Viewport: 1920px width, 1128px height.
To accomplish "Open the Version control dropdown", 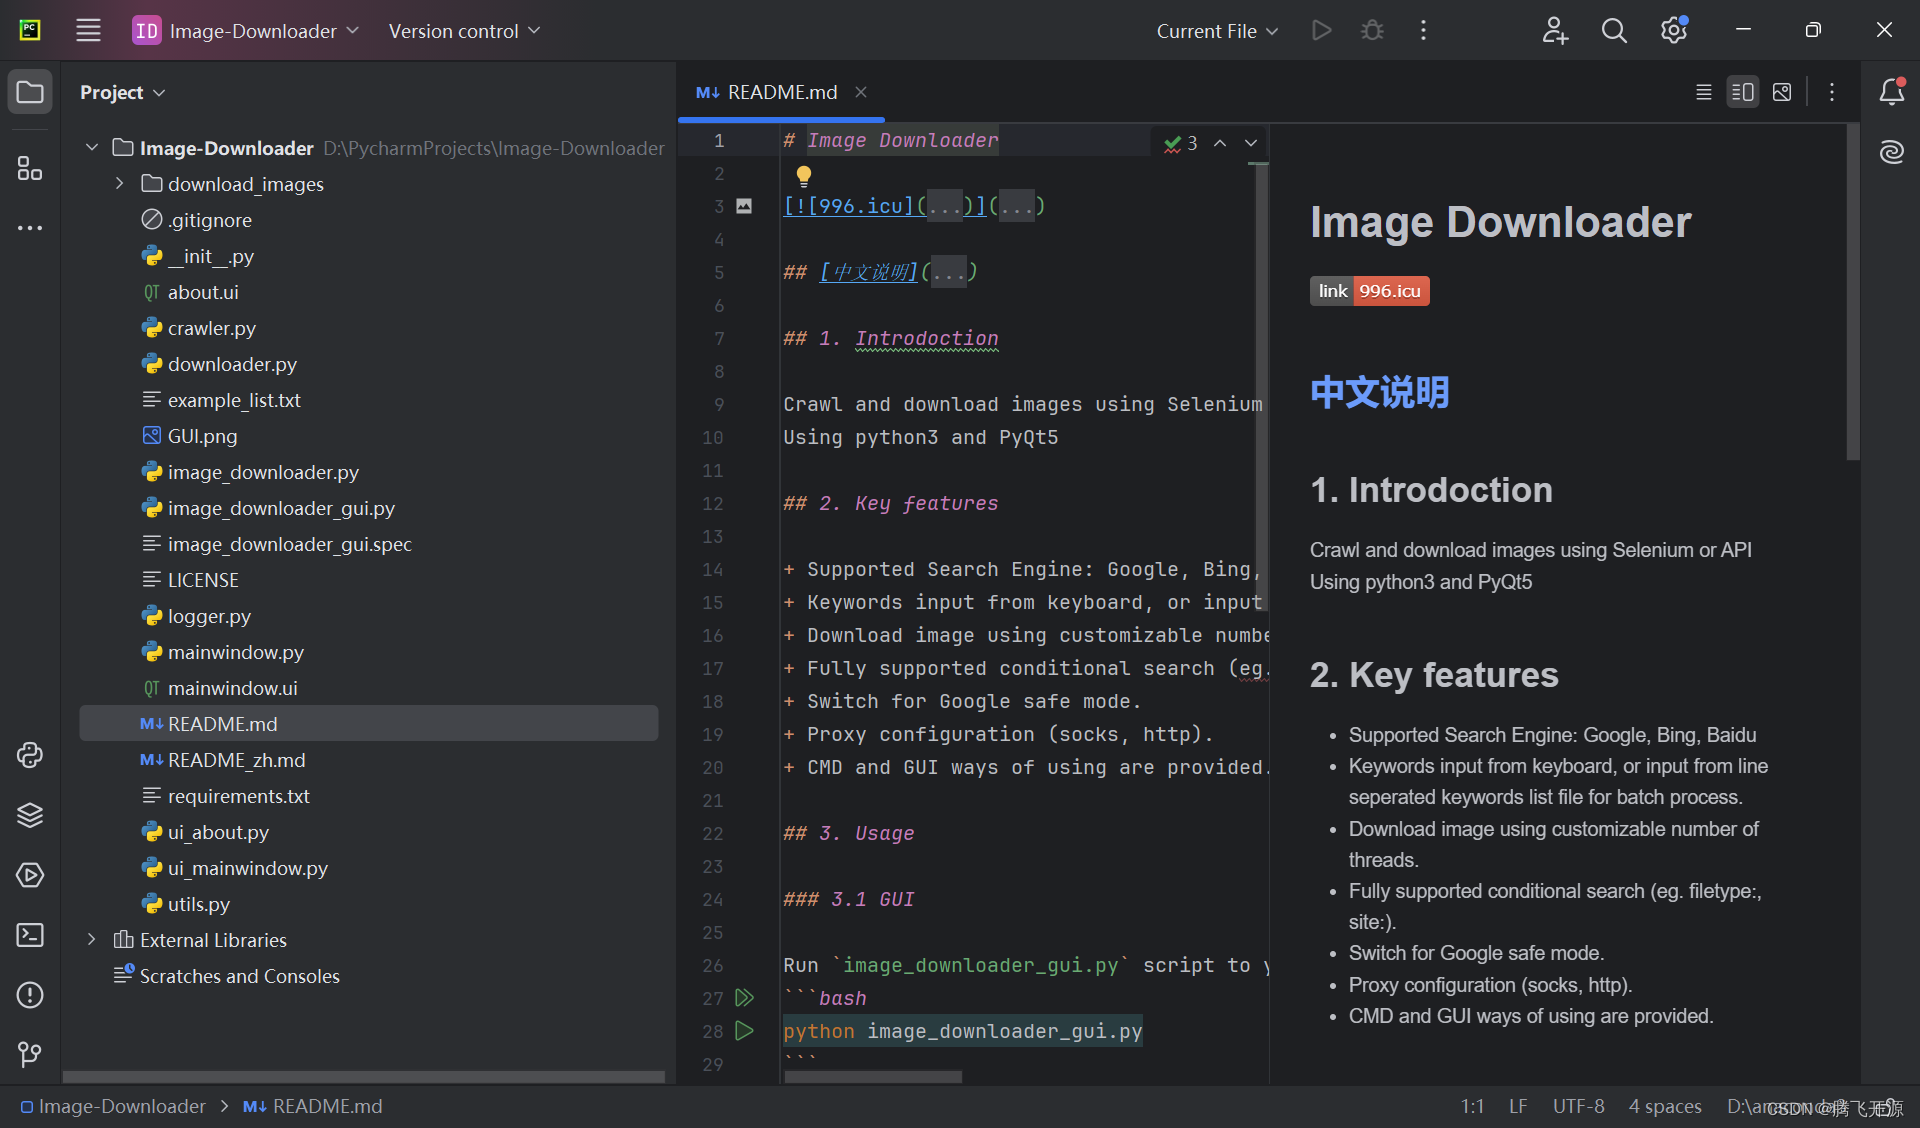I will coord(464,31).
